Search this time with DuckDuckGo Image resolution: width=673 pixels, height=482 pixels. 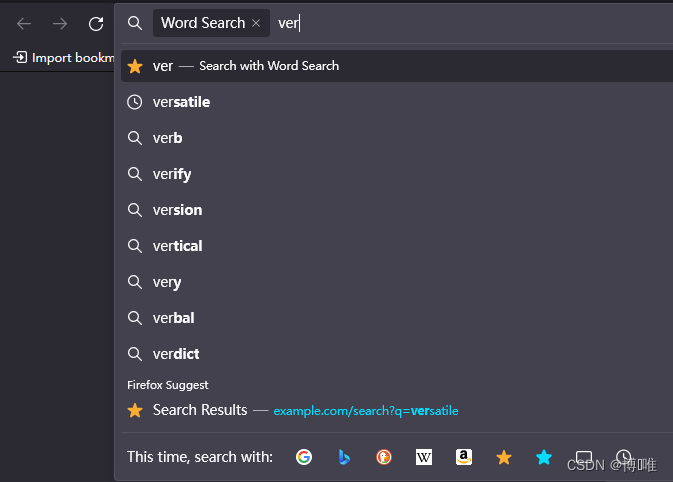click(x=384, y=457)
